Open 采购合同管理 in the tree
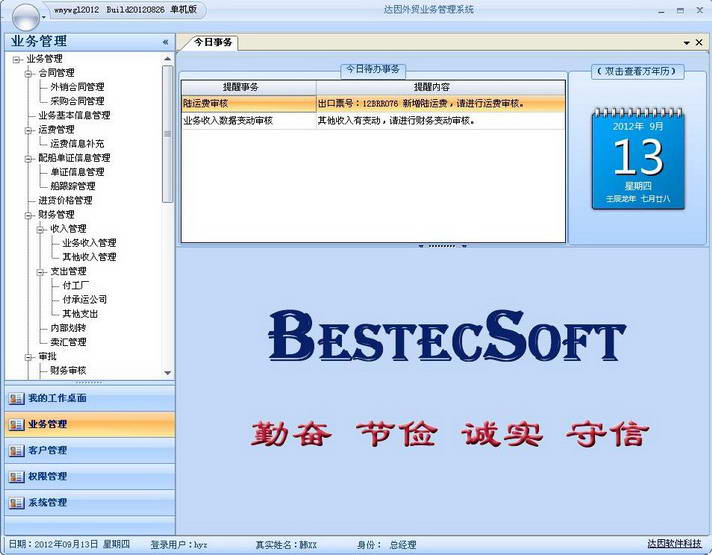Screen dimensions: 712x555 [x=77, y=101]
